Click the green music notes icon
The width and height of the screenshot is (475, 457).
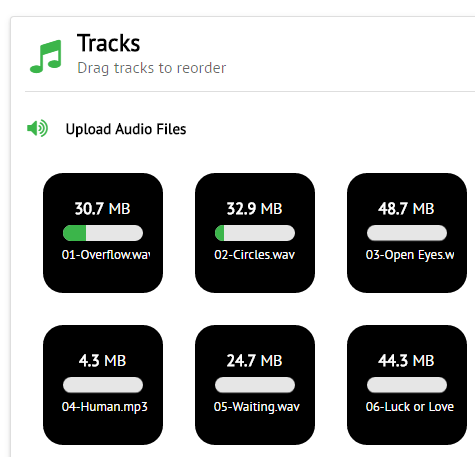(46, 56)
